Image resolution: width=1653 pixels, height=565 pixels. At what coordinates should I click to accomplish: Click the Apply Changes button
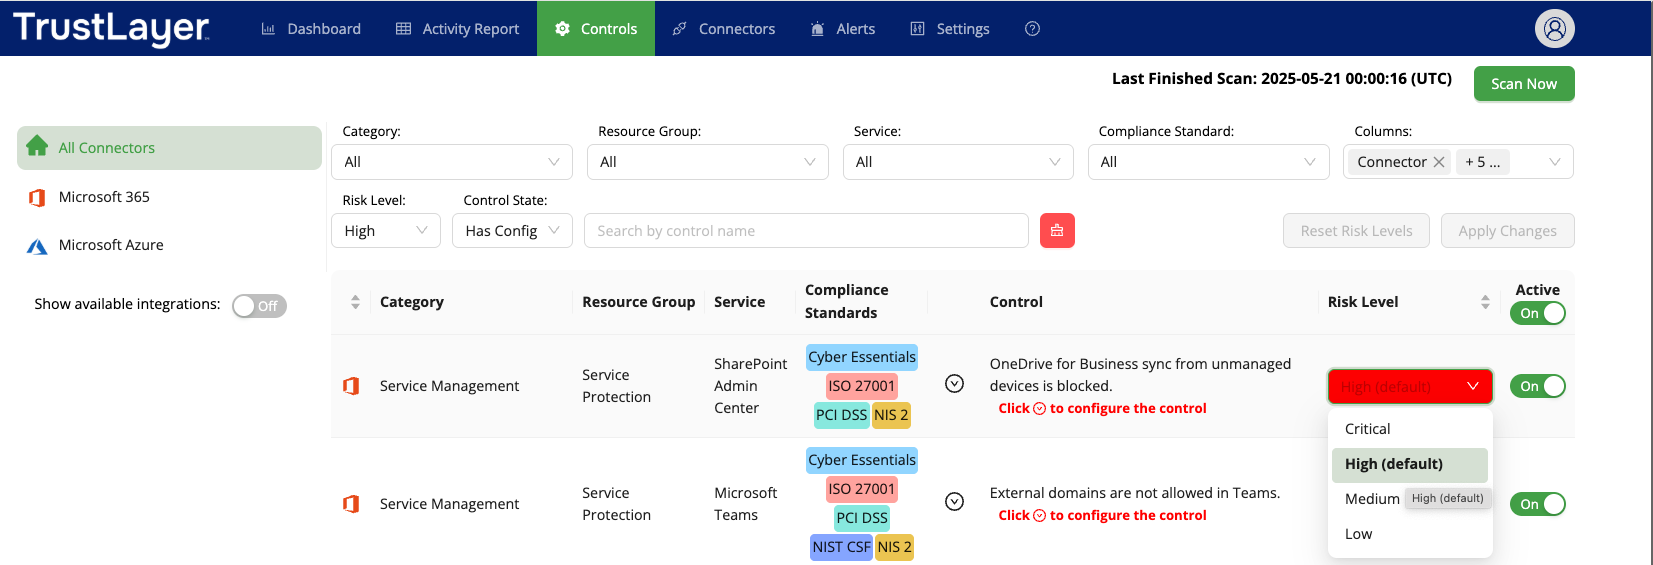click(1508, 231)
